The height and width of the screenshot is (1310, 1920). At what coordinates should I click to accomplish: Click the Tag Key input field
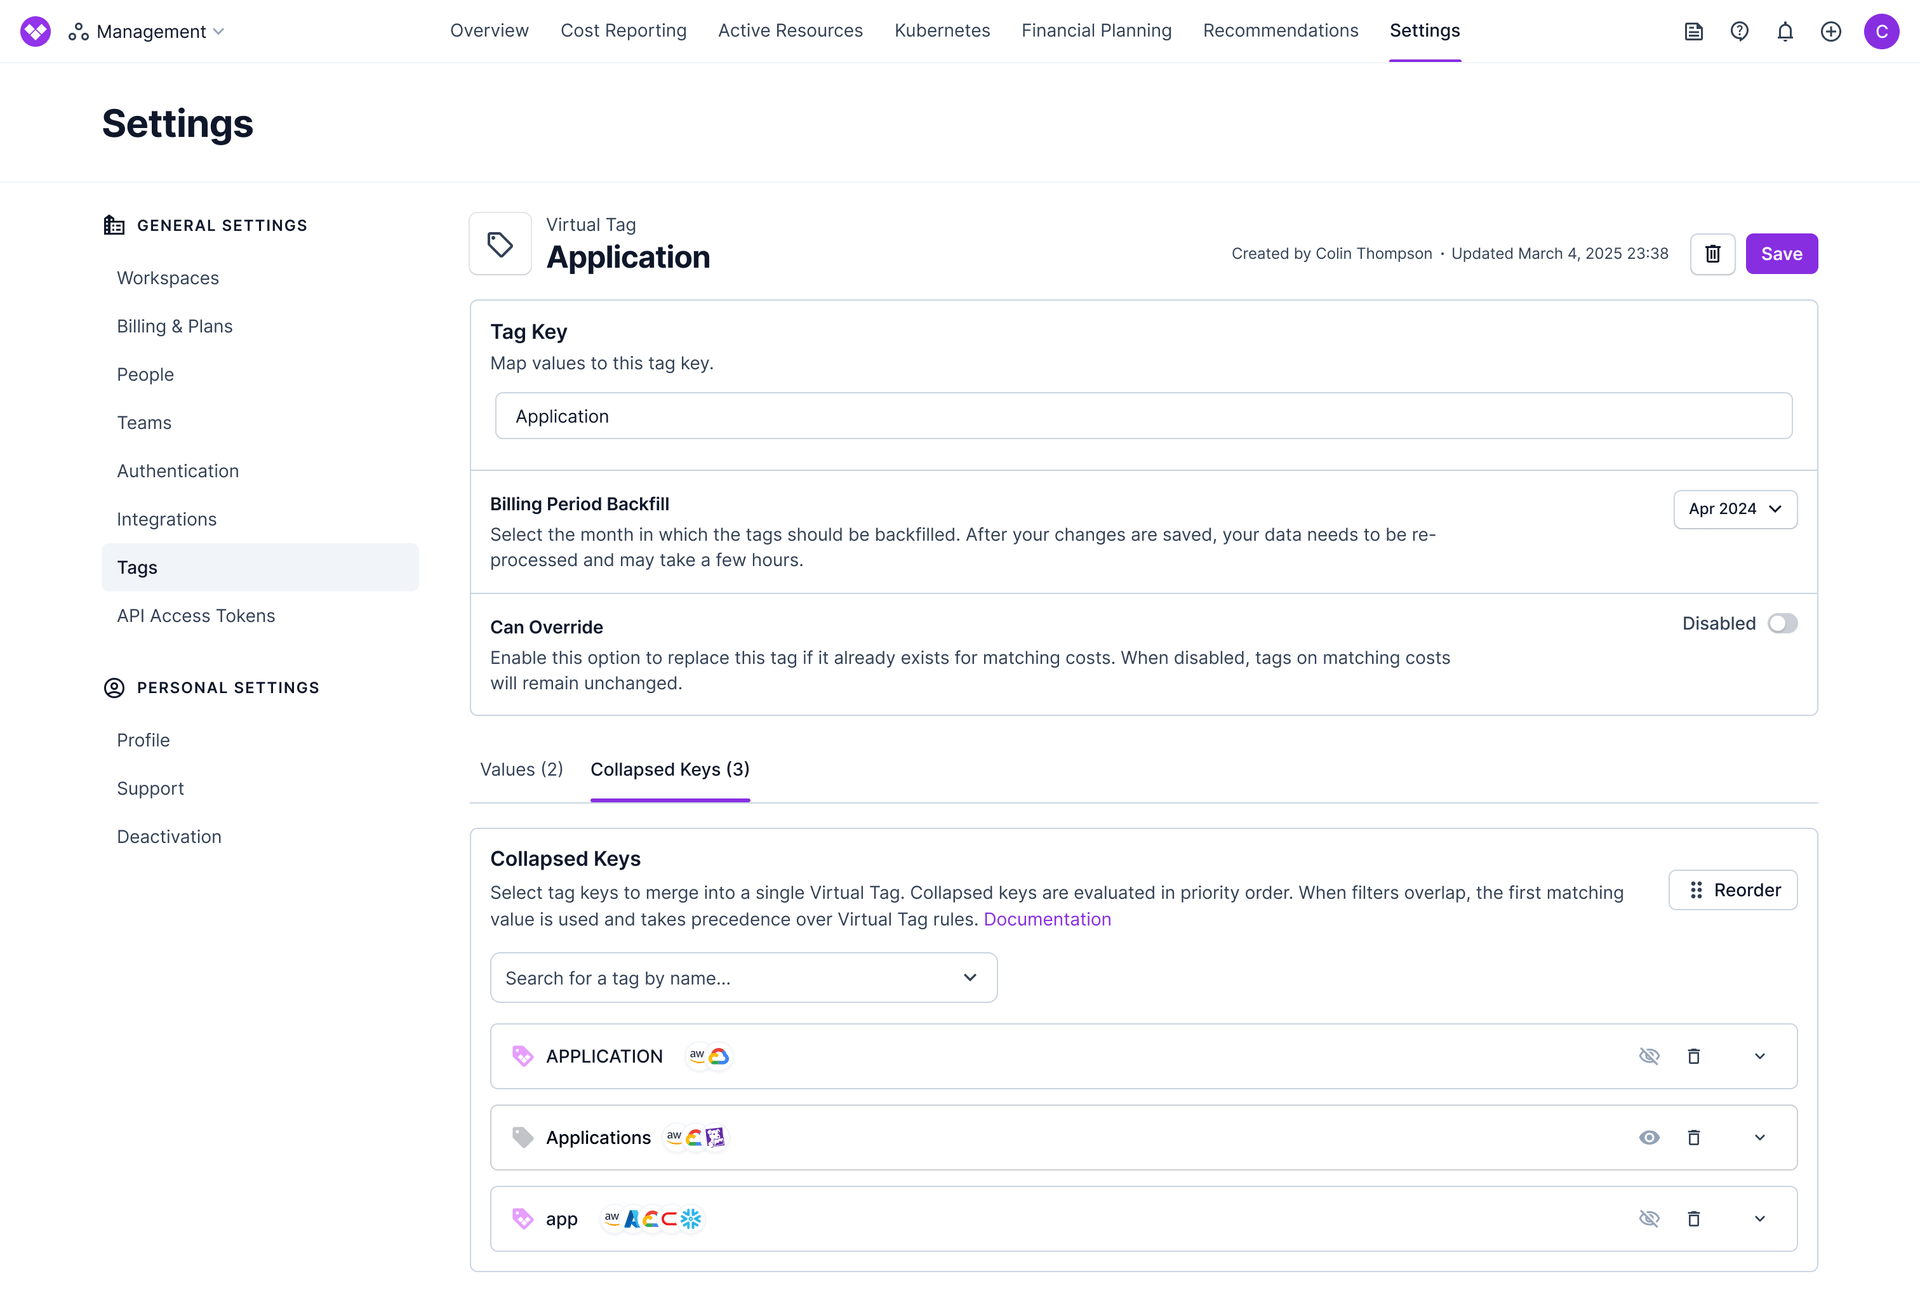(x=1142, y=416)
